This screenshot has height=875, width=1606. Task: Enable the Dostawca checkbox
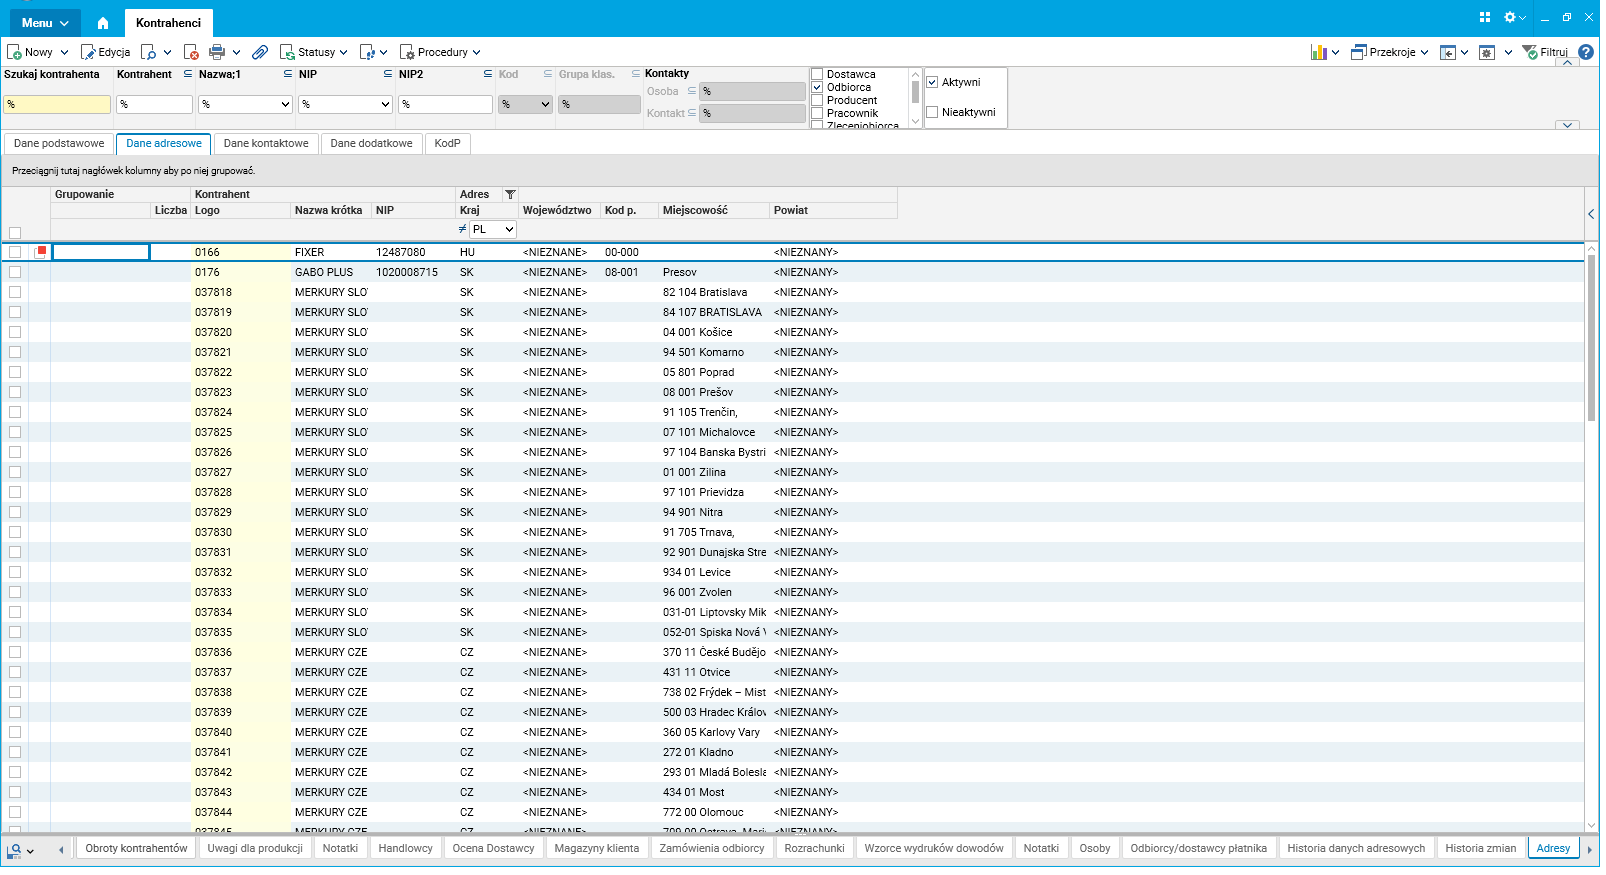pyautogui.click(x=818, y=74)
